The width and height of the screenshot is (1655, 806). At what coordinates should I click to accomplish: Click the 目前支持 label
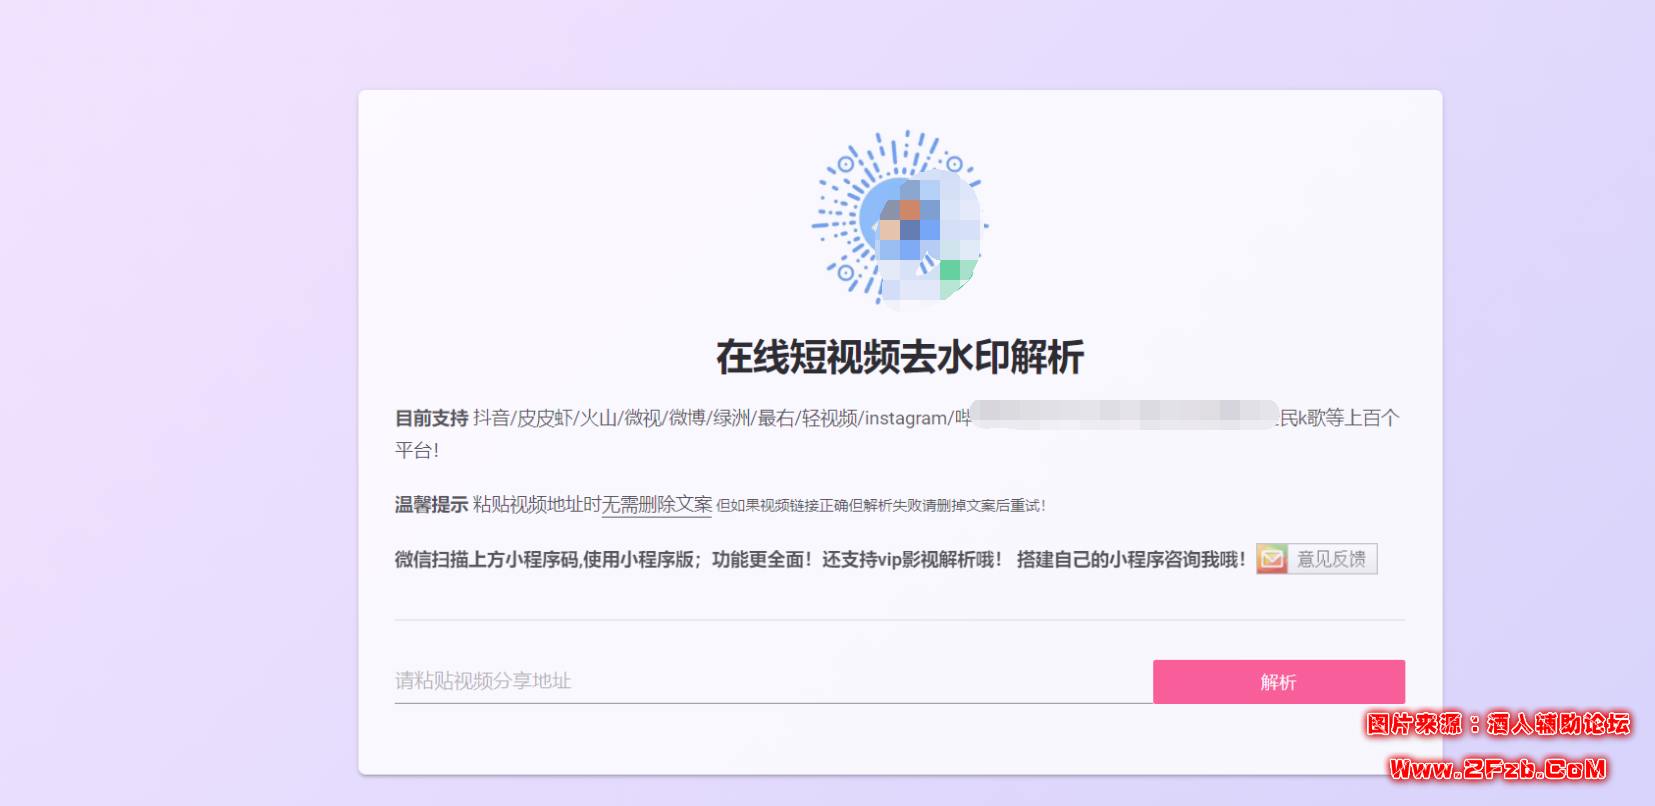(431, 418)
